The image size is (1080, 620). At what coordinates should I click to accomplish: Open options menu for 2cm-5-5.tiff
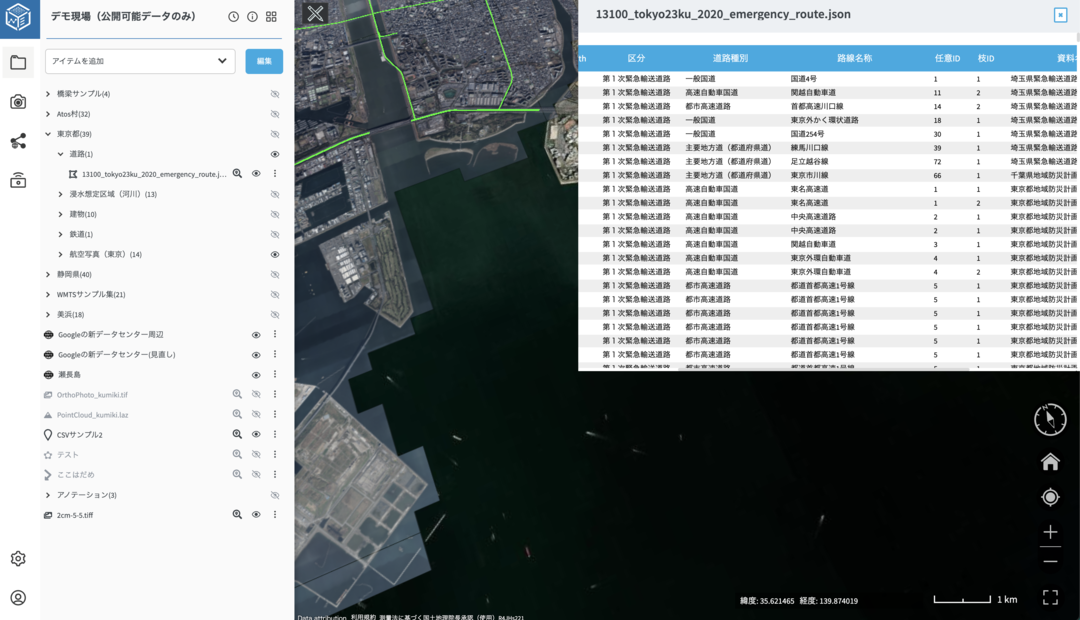[275, 515]
